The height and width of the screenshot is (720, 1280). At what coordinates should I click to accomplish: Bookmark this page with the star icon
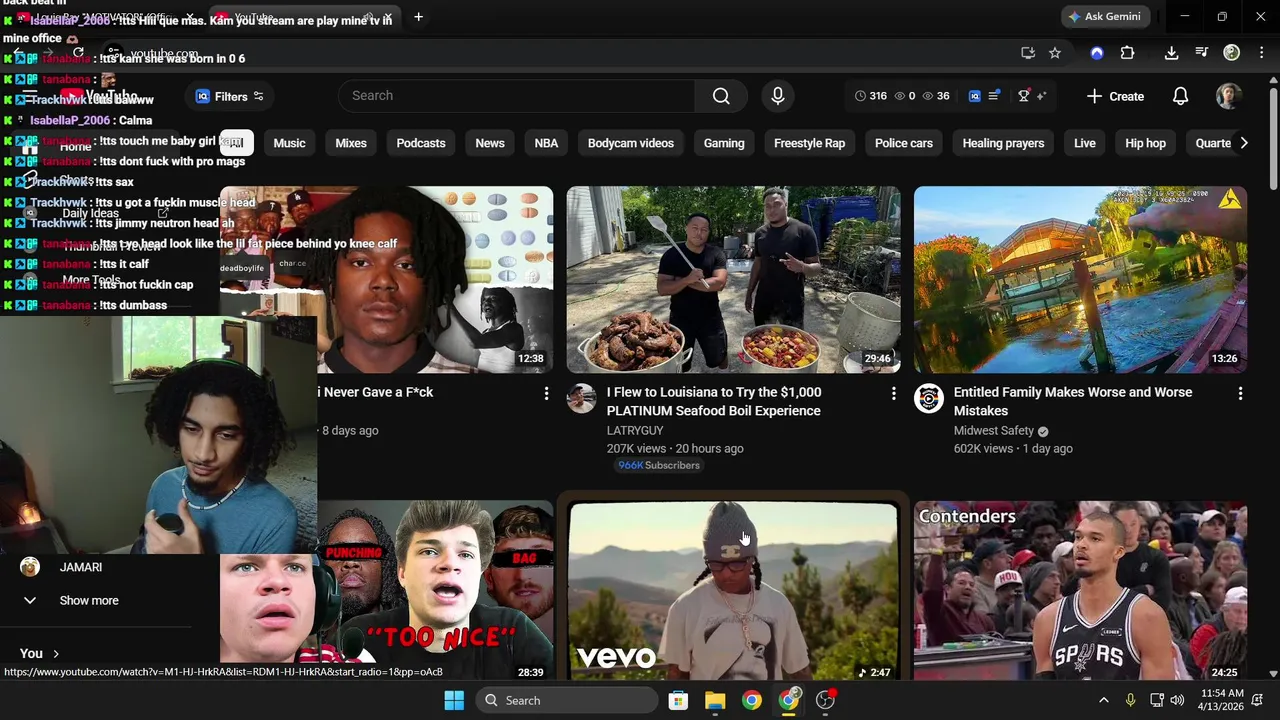tap(1054, 53)
